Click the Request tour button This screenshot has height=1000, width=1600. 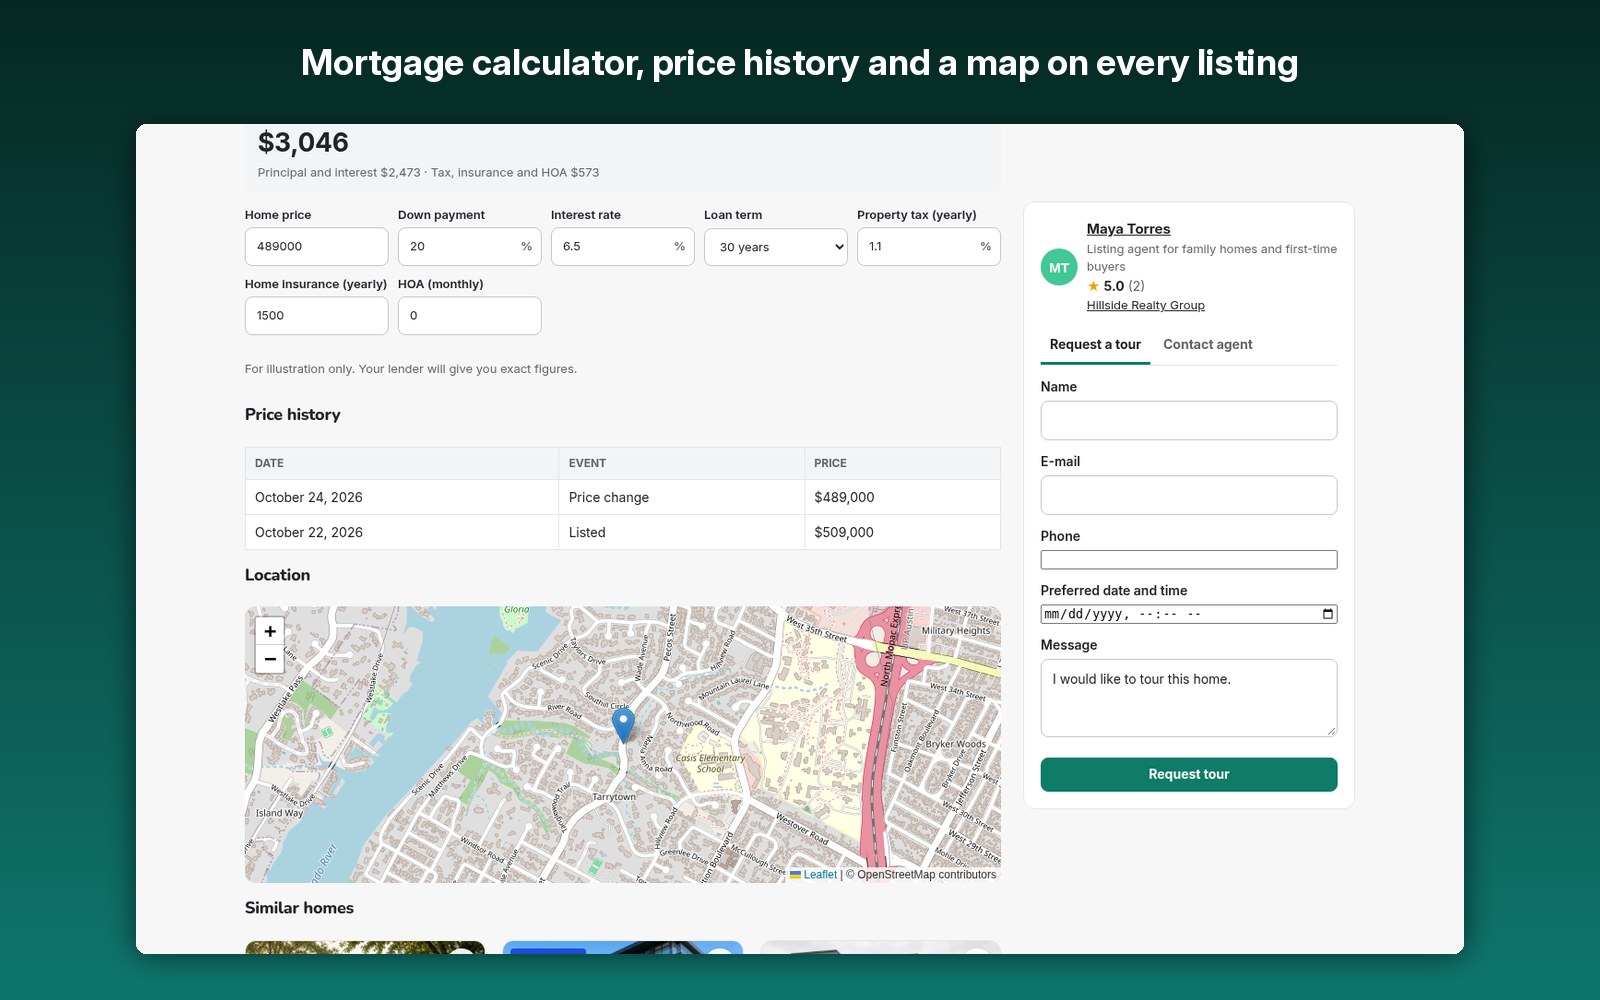pos(1189,774)
